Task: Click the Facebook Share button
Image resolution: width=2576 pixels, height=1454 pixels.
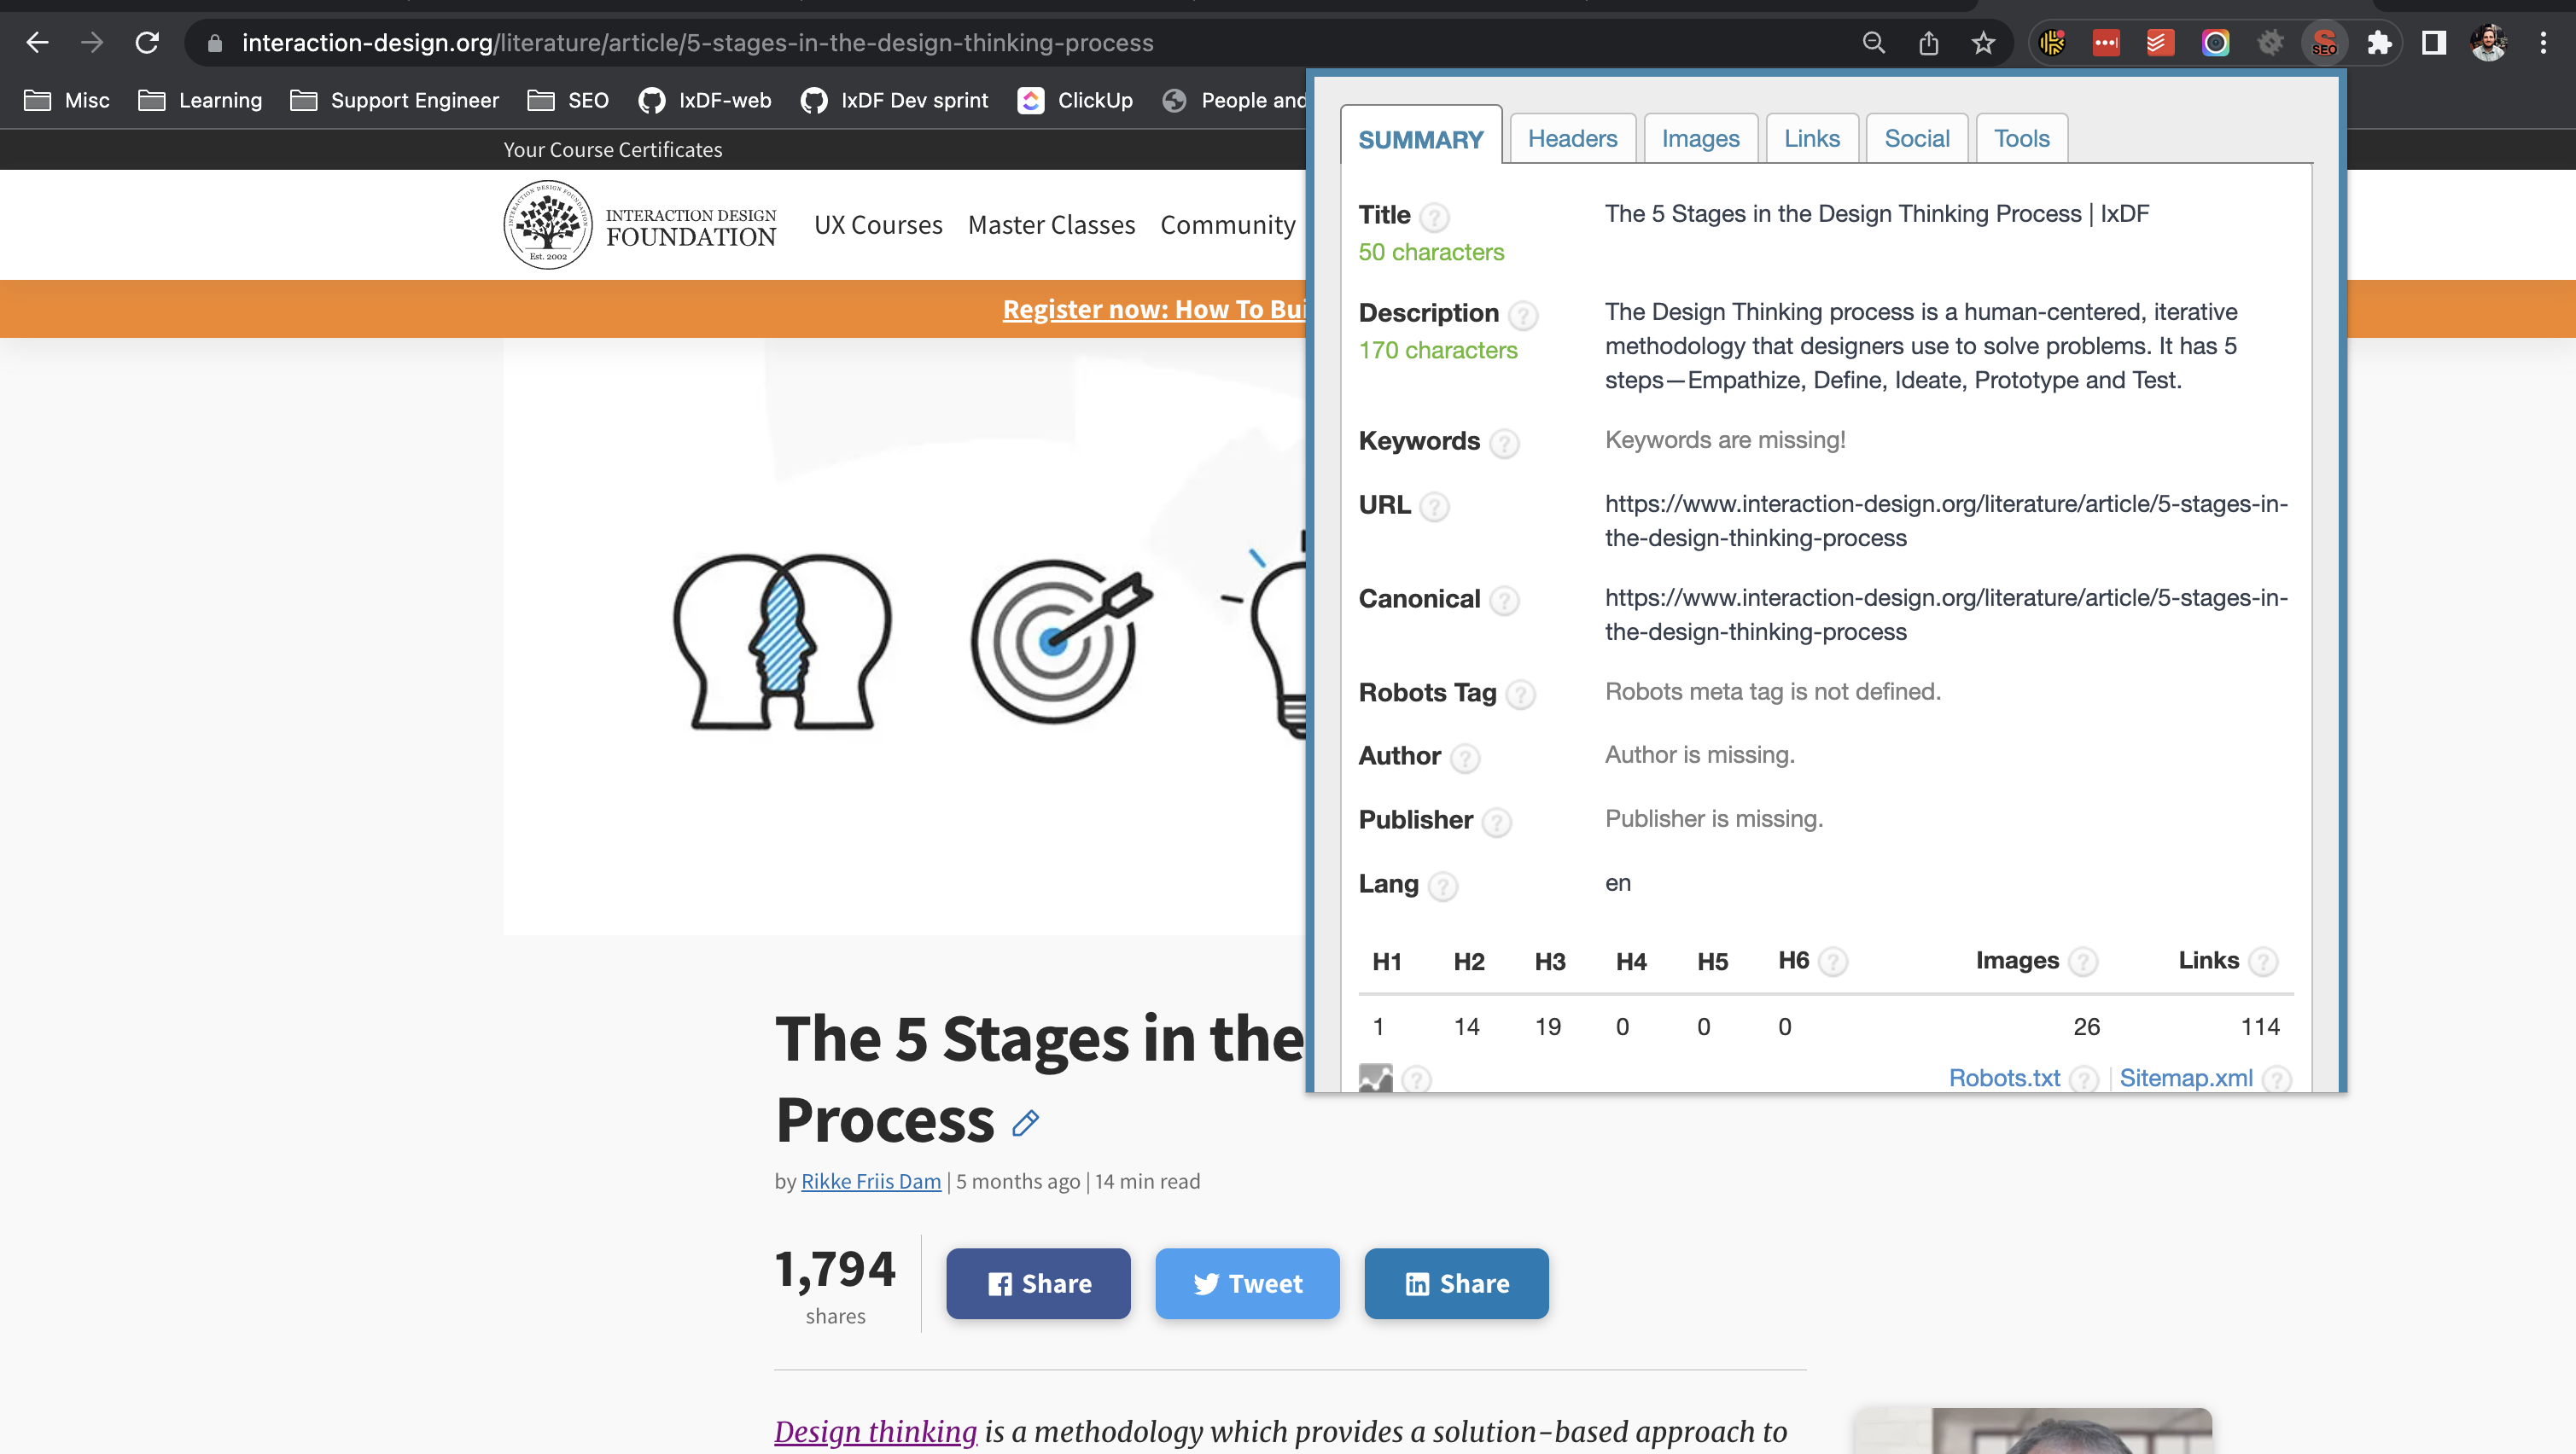Action: pos(1038,1283)
